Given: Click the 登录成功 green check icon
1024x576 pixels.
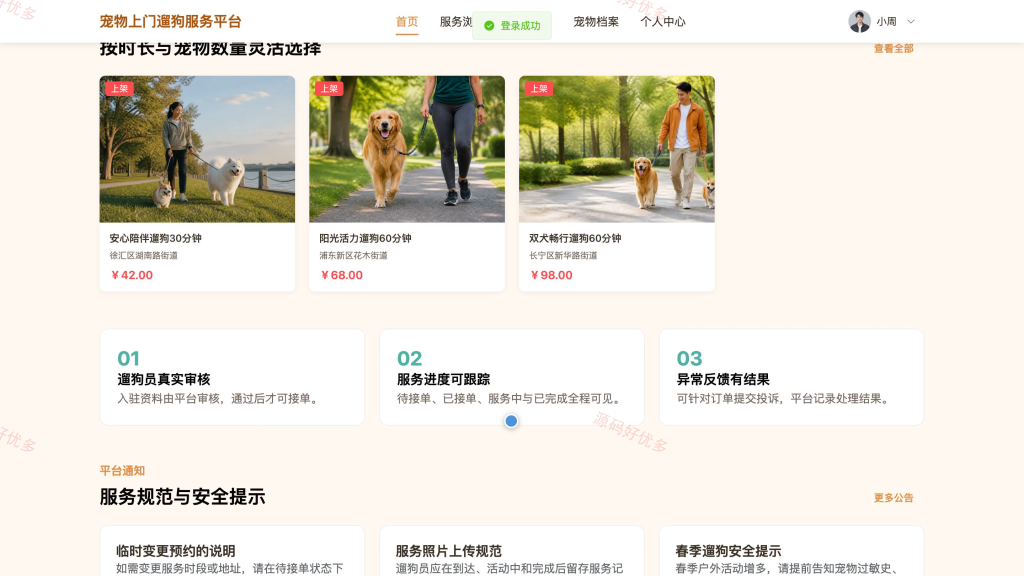Looking at the screenshot, I should pos(489,25).
